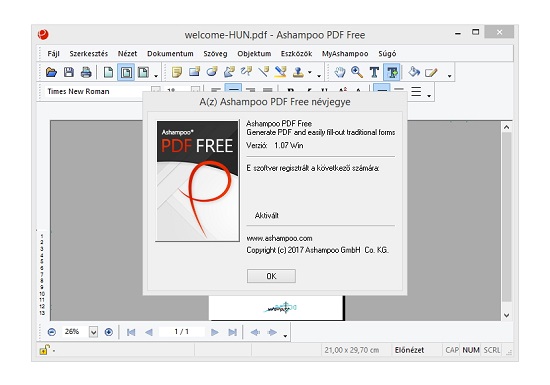Go to the previous page
This screenshot has height=385, width=550.
click(149, 332)
